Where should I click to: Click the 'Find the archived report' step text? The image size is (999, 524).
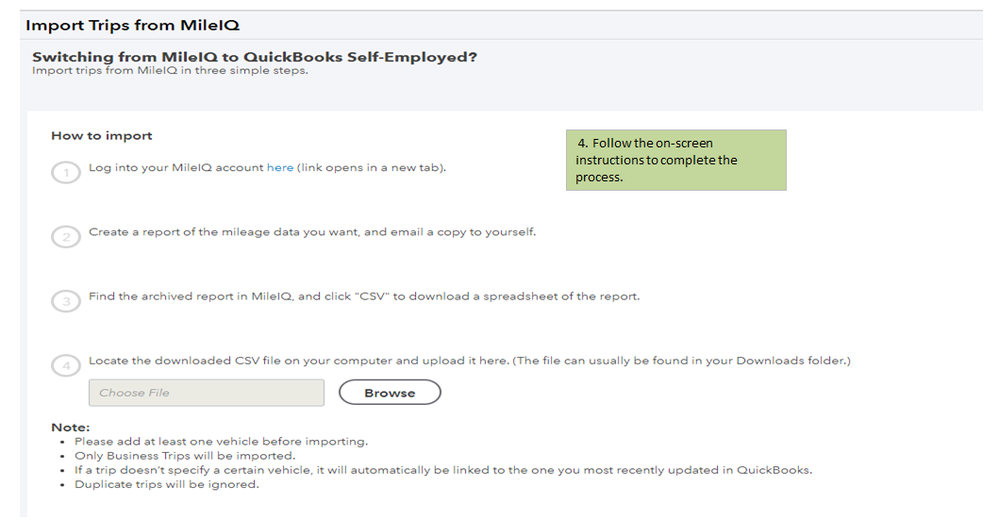point(364,296)
